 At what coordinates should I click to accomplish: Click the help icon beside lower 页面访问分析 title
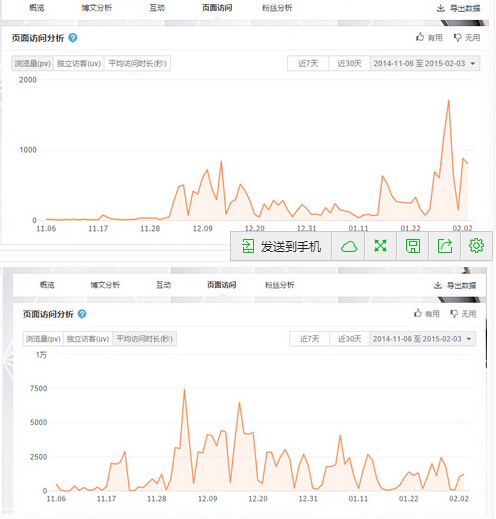(82, 314)
